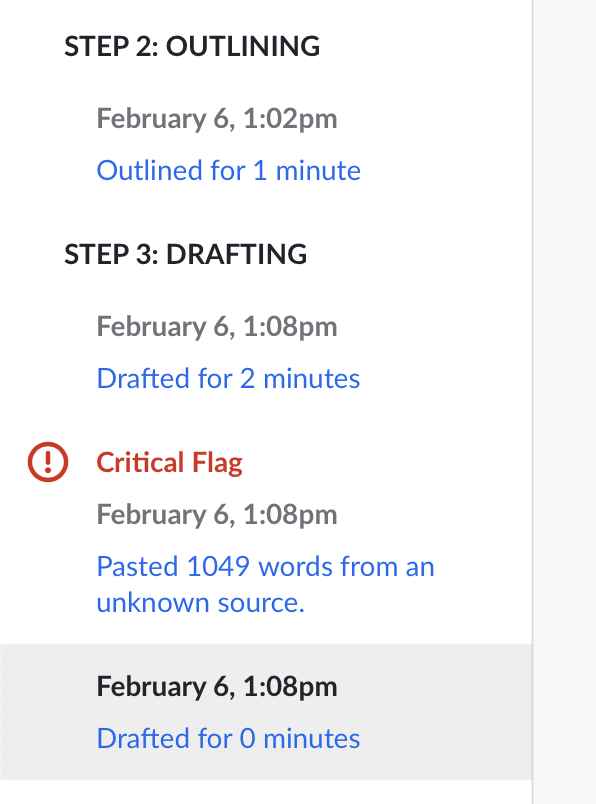Select the February 6, 1:02pm outlining timestamp

pyautogui.click(x=217, y=119)
